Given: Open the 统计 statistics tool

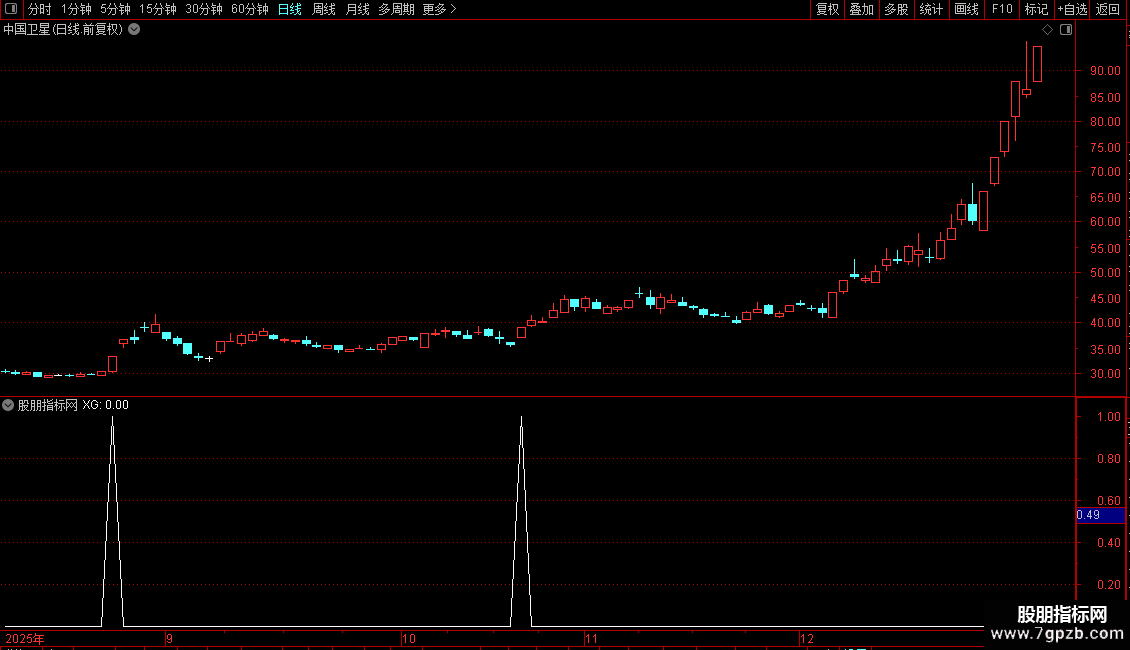Looking at the screenshot, I should [931, 9].
